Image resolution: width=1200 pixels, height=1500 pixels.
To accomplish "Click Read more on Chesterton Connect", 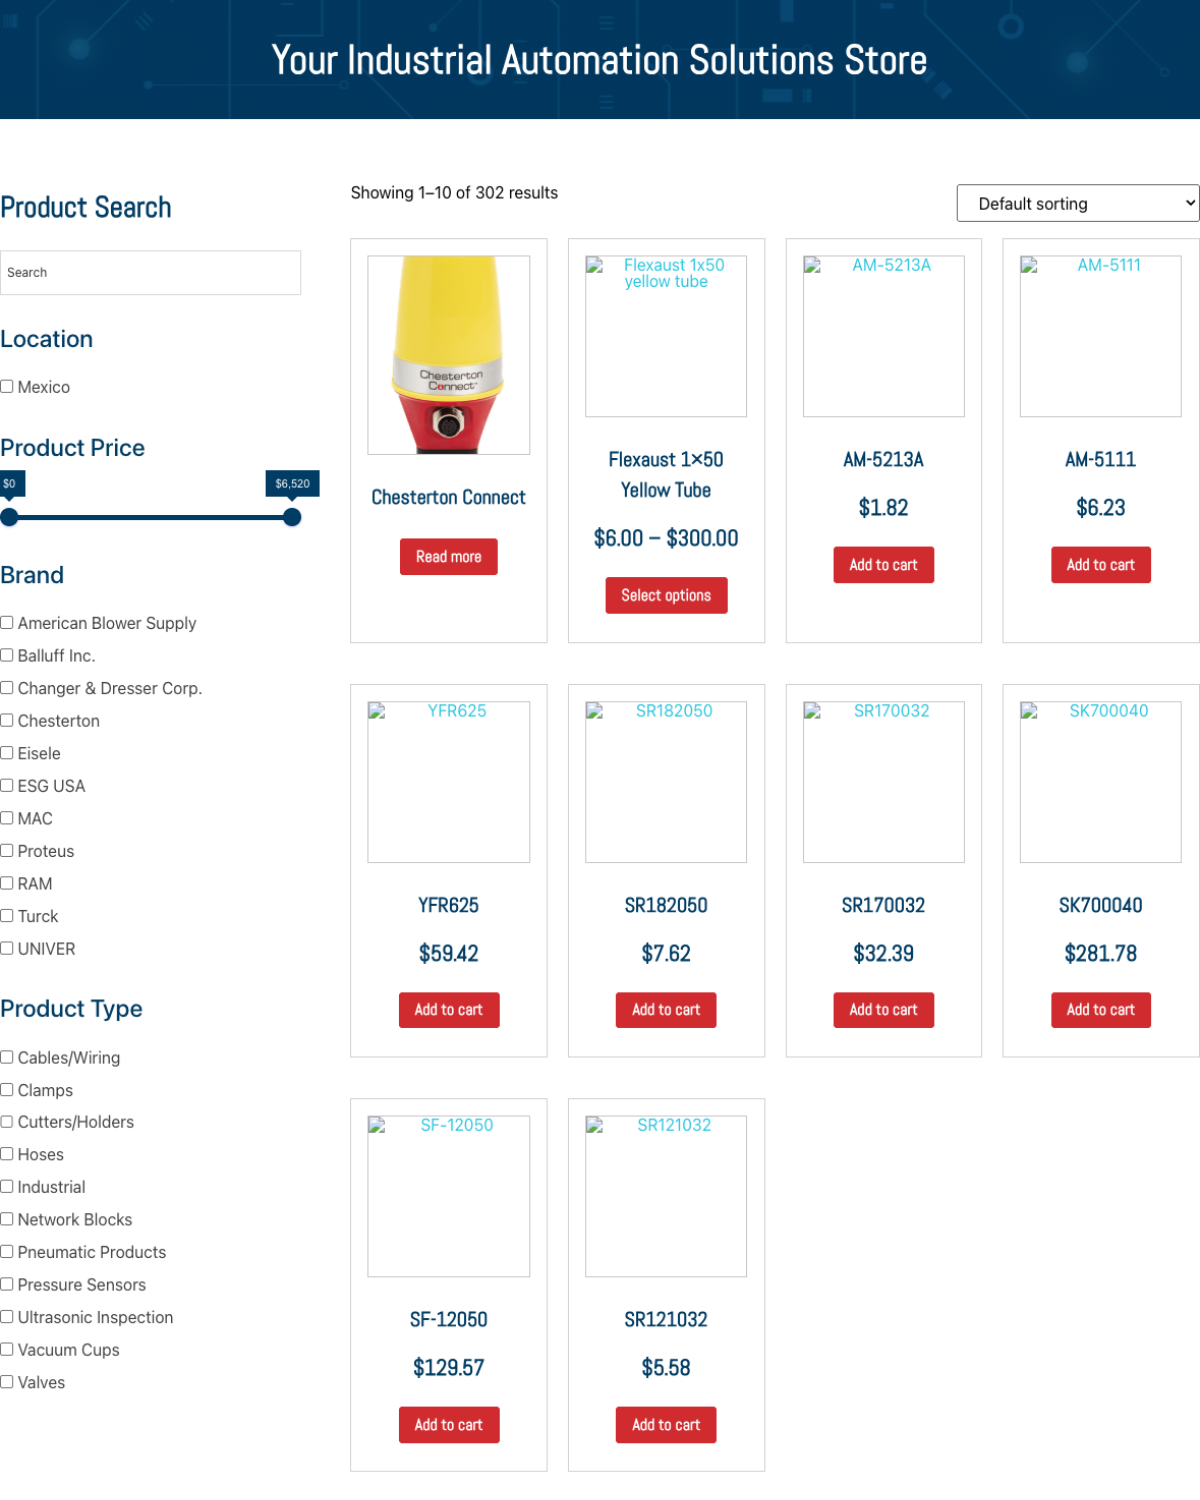I will pos(448,557).
